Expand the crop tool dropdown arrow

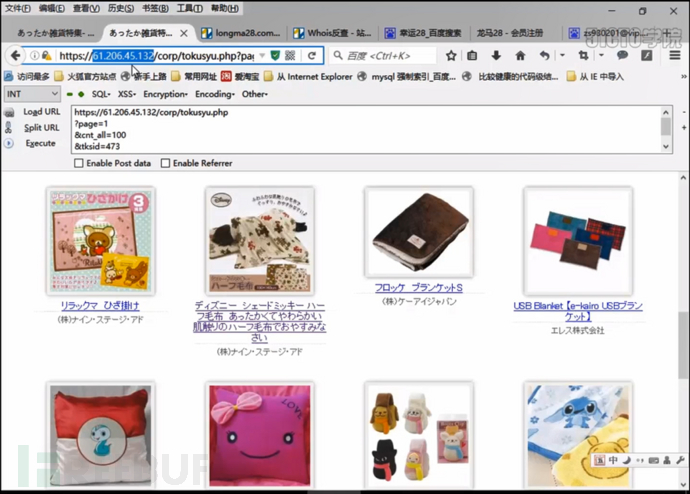tap(601, 56)
